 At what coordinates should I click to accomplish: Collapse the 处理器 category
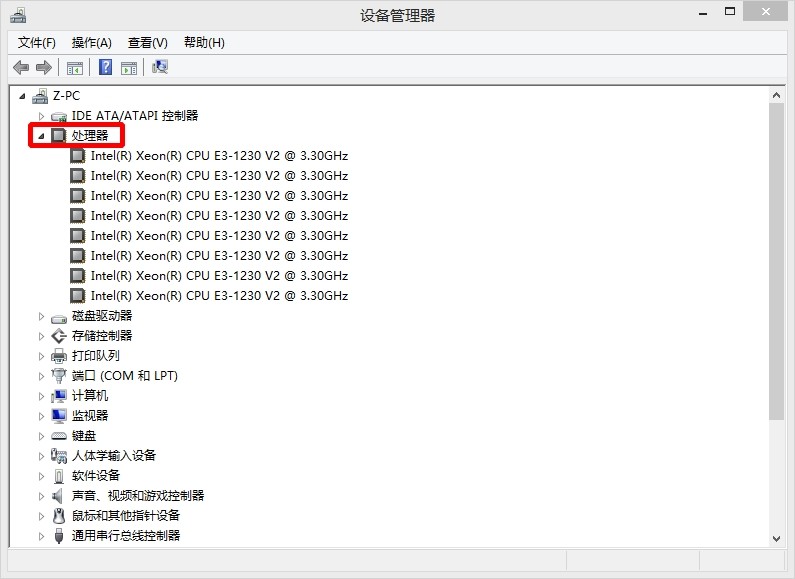(41, 136)
